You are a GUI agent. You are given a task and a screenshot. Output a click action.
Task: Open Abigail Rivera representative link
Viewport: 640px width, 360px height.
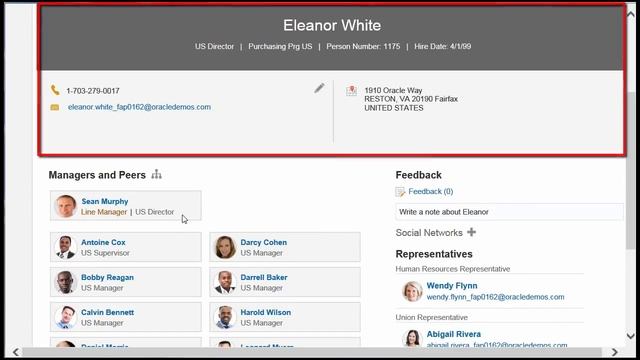pyautogui.click(x=453, y=334)
